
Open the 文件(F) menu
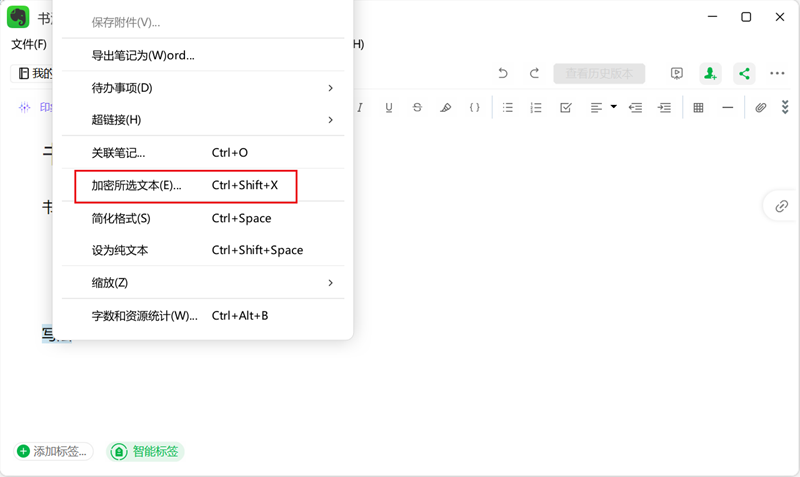[29, 44]
